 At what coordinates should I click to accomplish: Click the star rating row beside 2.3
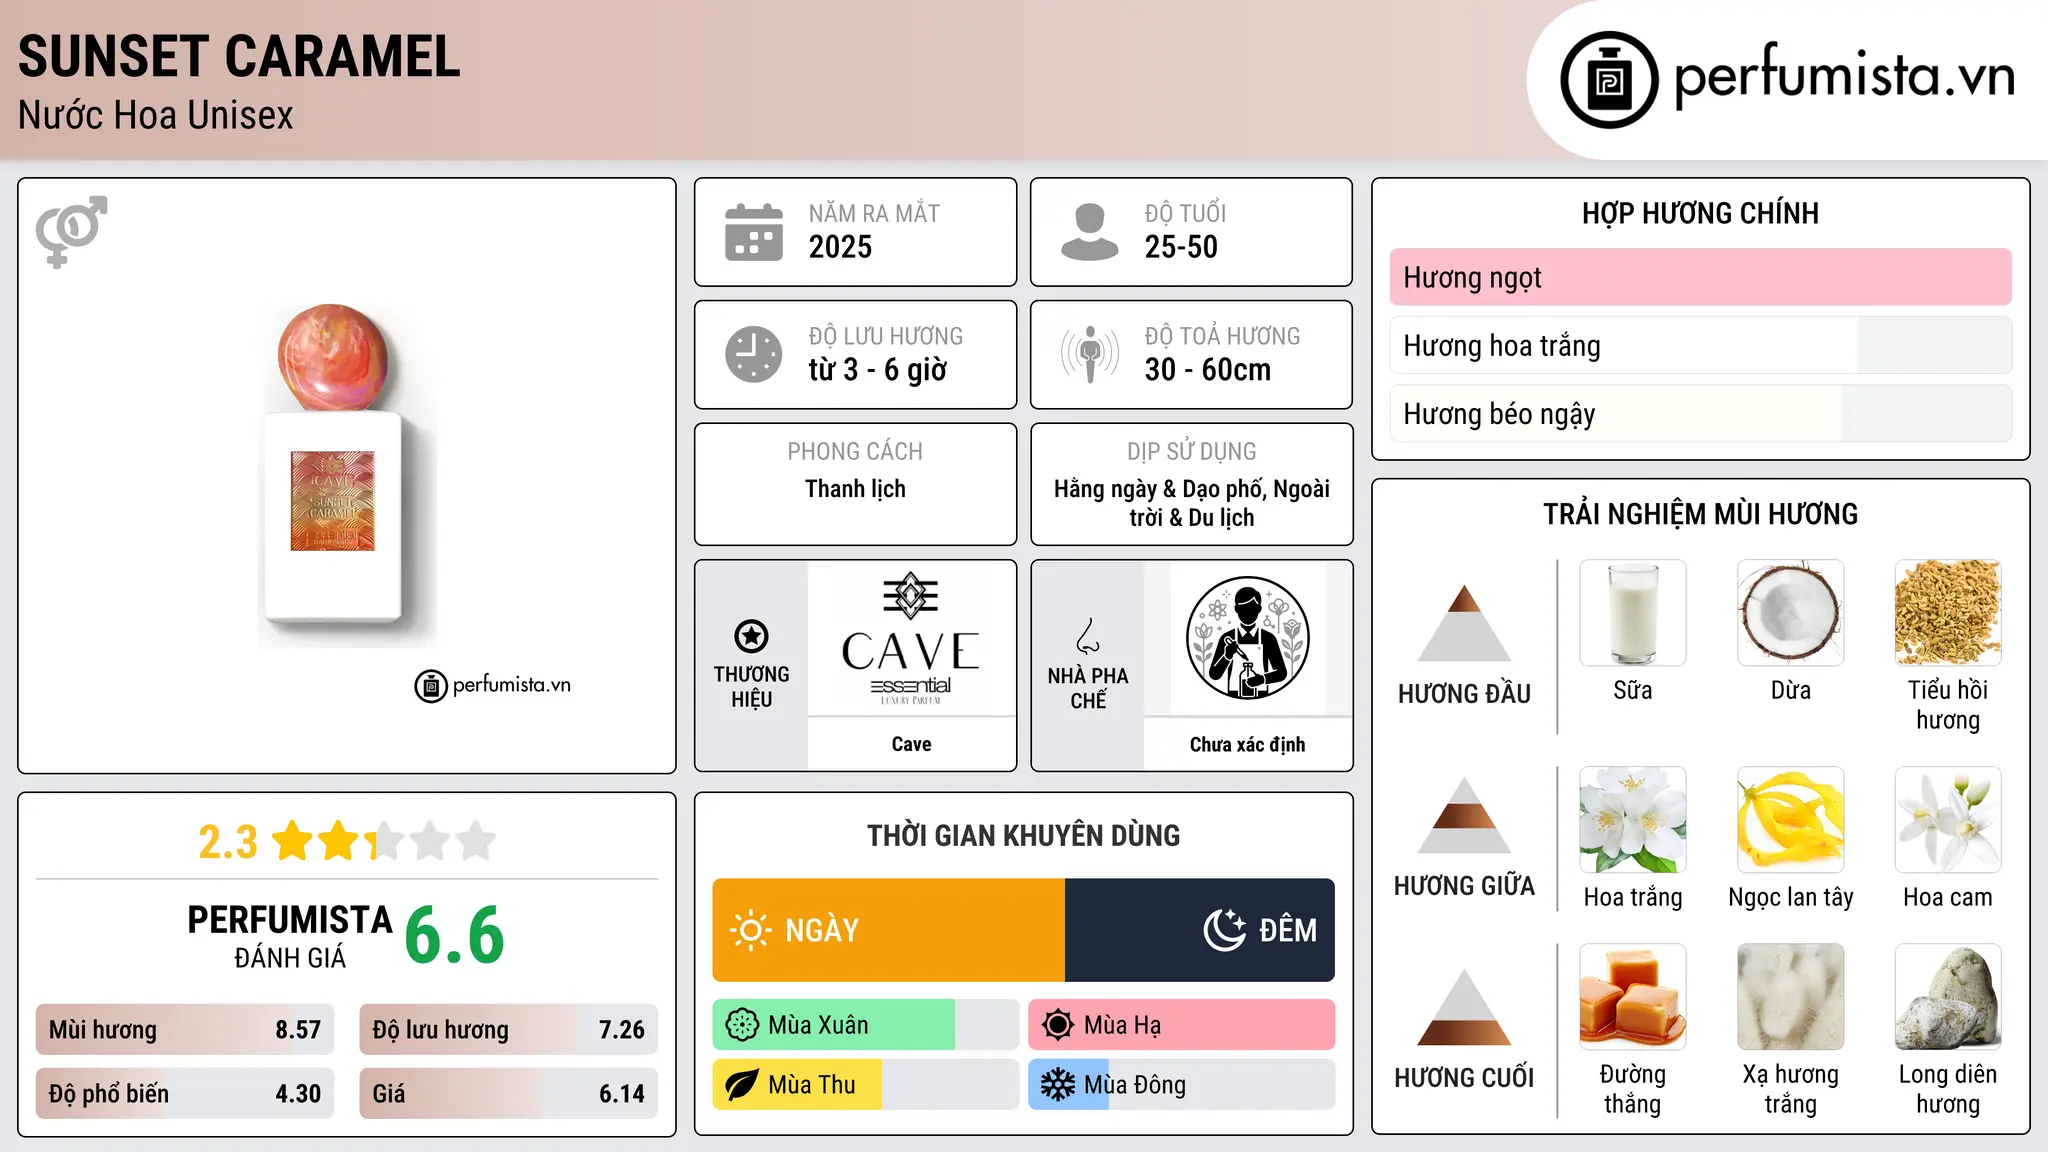[x=384, y=841]
